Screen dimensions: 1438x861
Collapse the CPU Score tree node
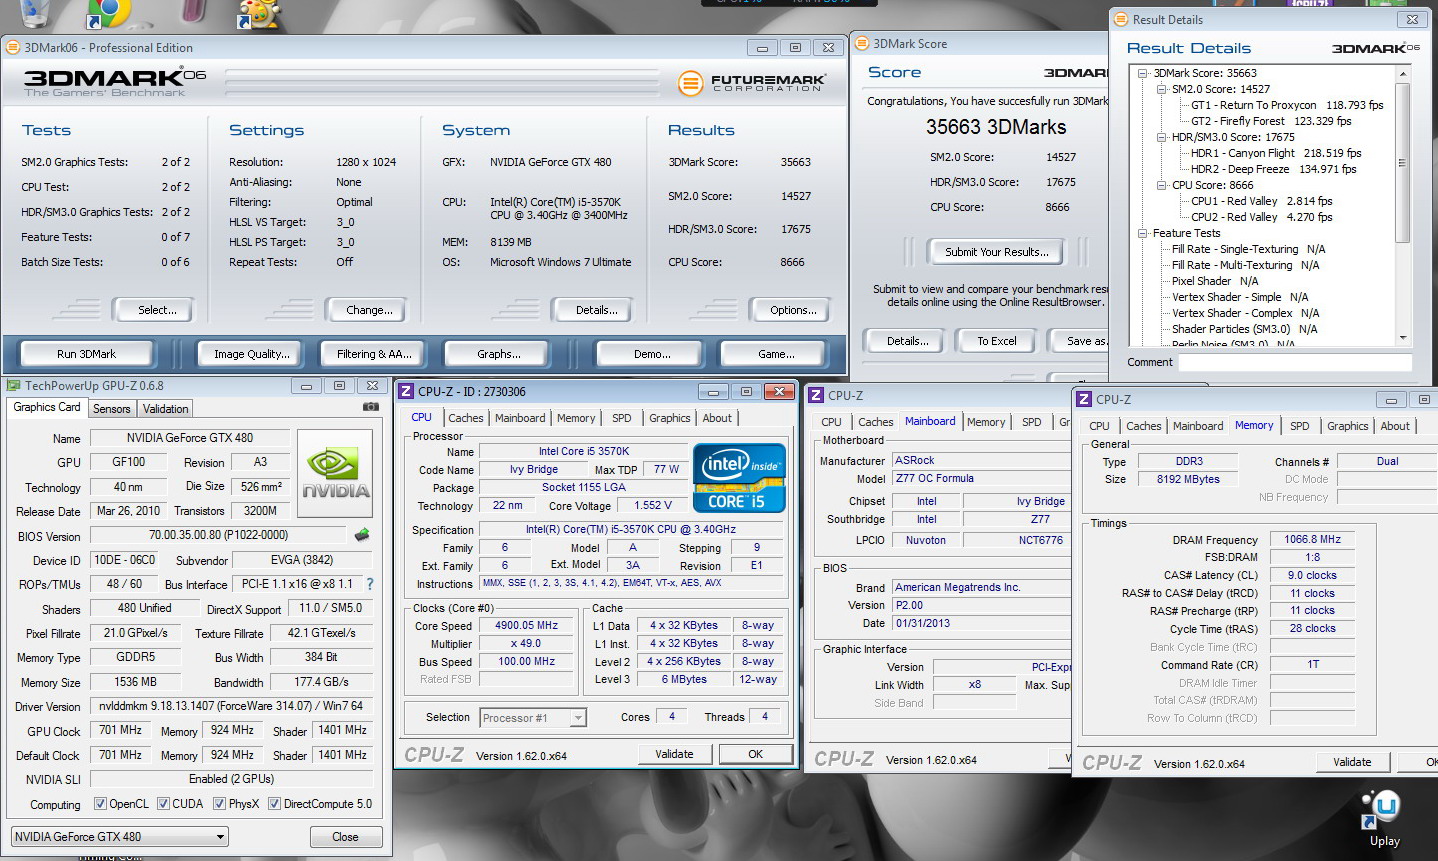pyautogui.click(x=1162, y=185)
